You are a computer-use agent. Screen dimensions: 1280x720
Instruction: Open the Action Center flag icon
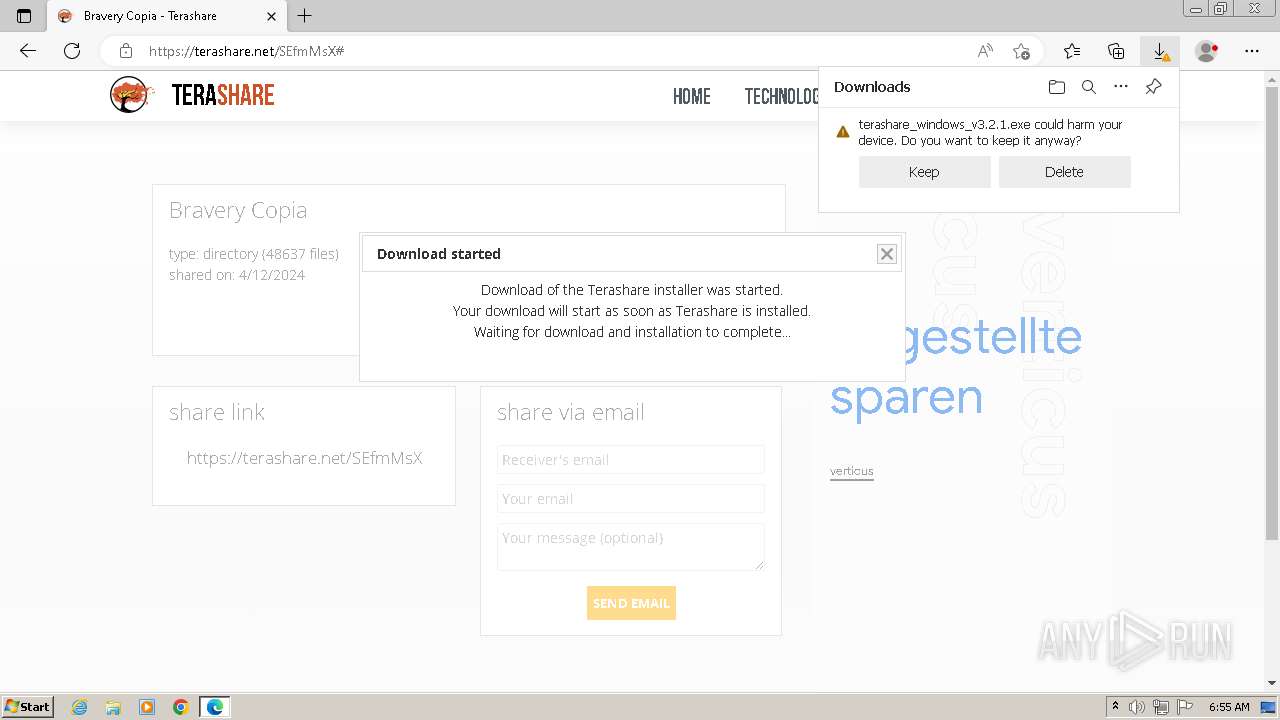click(x=1185, y=707)
